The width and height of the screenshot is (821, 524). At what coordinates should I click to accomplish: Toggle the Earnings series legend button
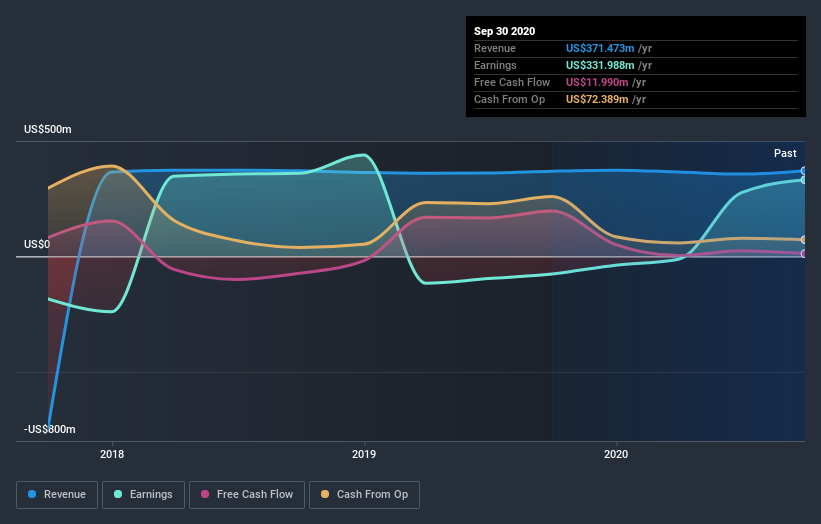(143, 495)
